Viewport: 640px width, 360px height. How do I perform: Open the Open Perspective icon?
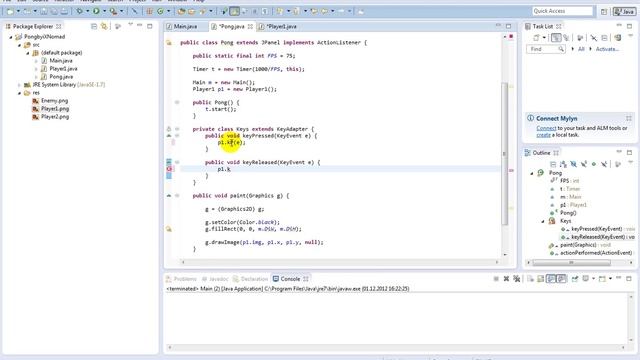point(604,11)
